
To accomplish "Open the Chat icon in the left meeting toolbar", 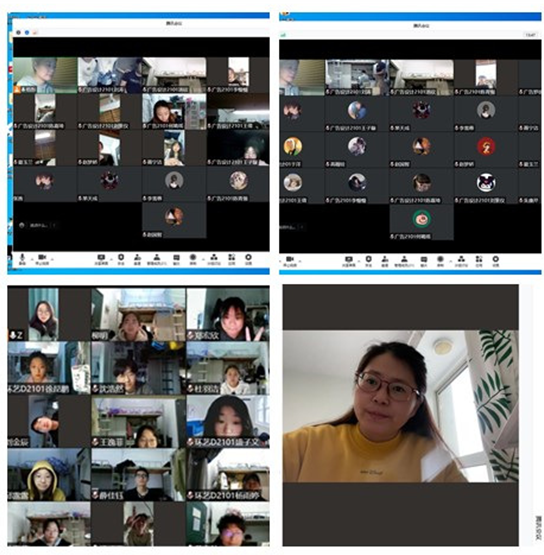I will coord(176,259).
